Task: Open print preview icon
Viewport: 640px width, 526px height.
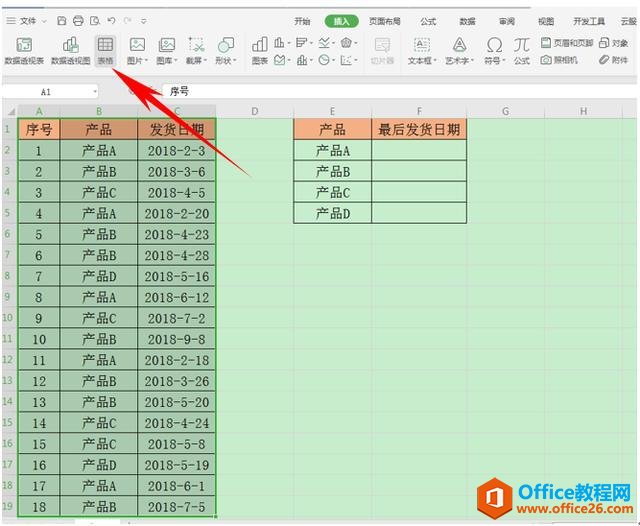Action: coord(95,21)
